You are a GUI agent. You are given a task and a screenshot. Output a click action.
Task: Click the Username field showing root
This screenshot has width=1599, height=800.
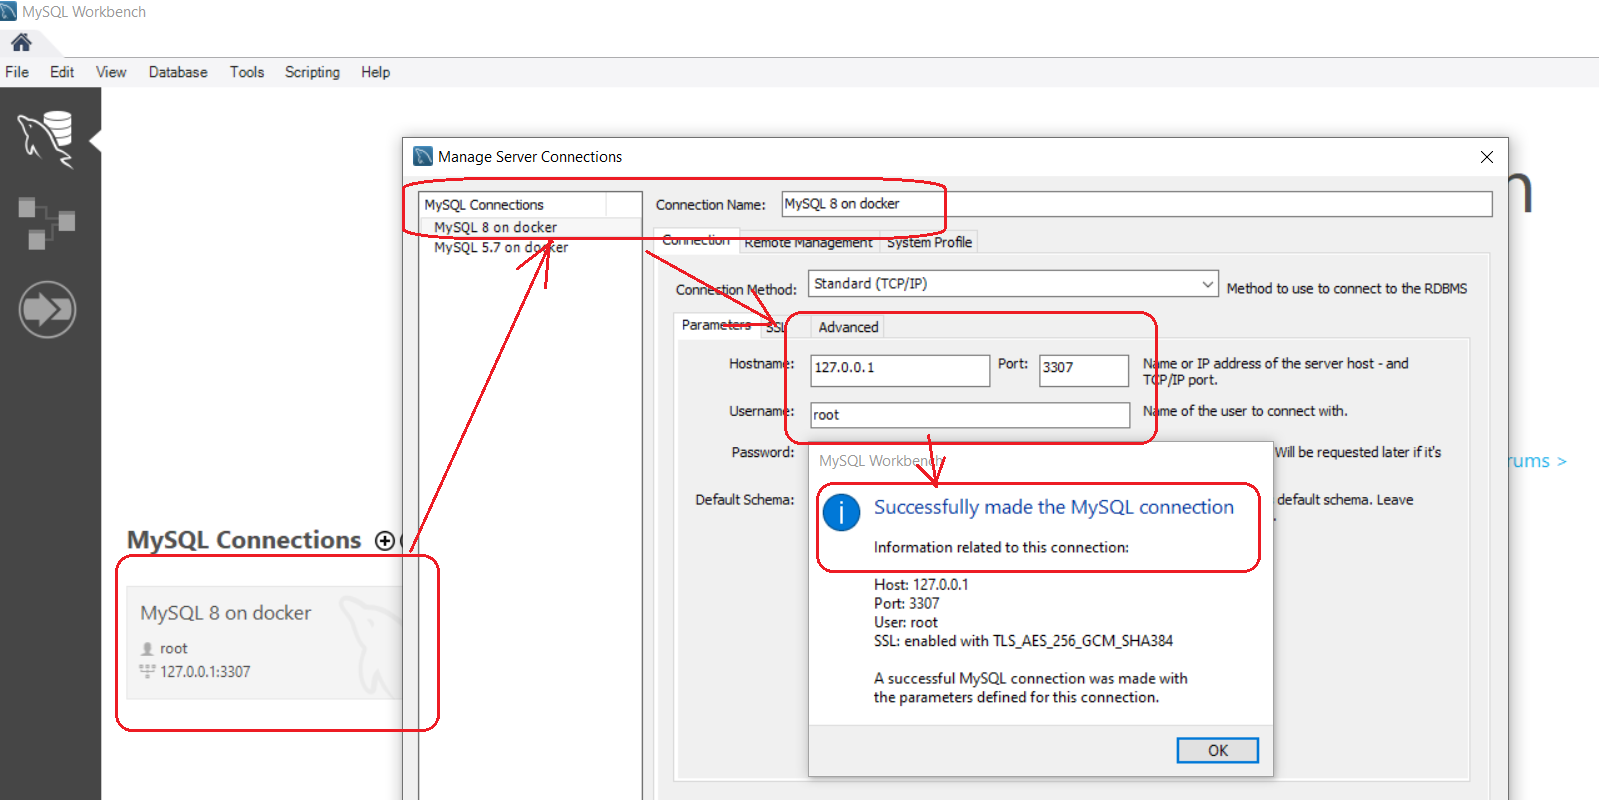coord(969,415)
